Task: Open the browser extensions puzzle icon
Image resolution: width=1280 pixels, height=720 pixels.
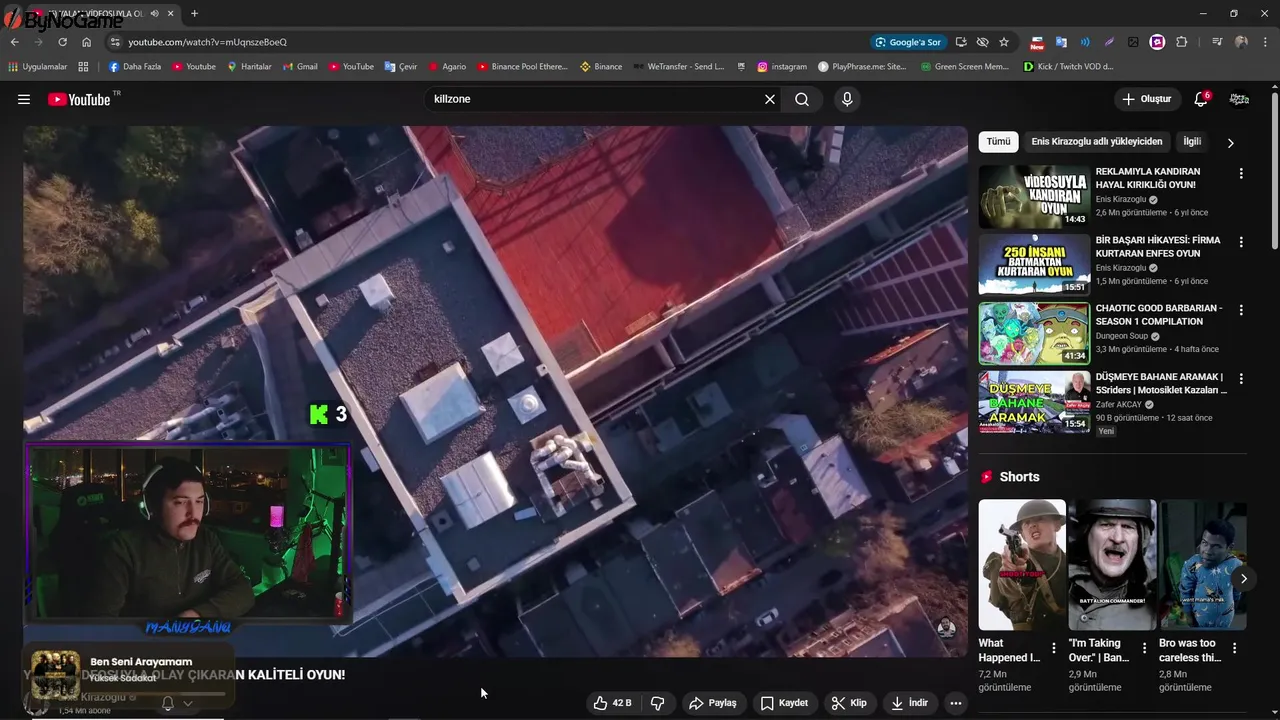Action: (x=1182, y=42)
